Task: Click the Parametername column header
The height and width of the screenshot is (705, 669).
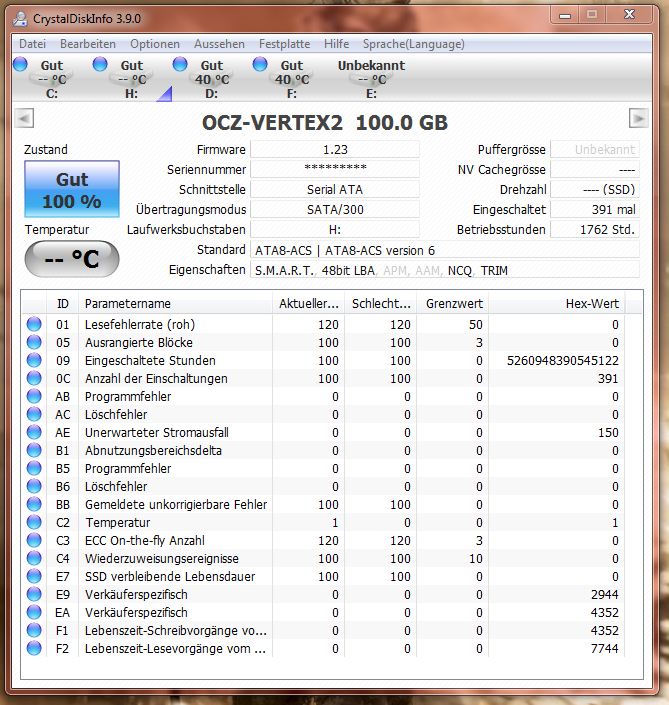Action: 175,303
